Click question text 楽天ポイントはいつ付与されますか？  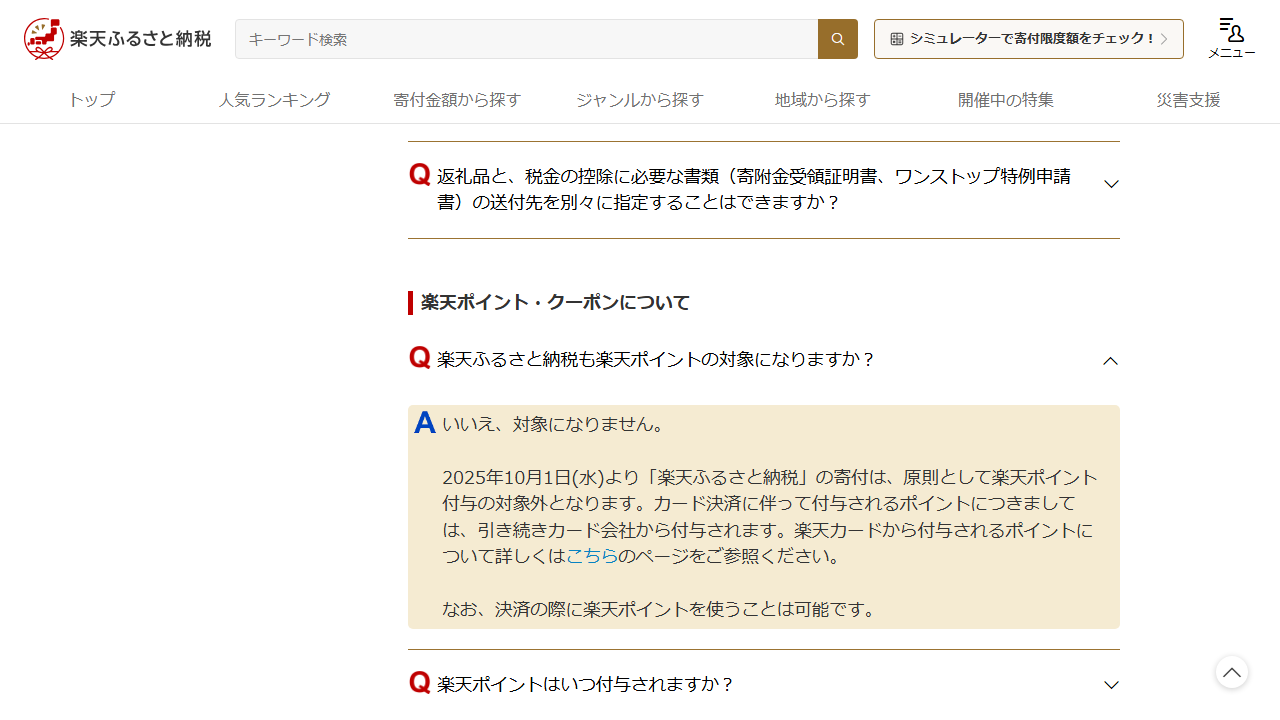click(x=586, y=684)
